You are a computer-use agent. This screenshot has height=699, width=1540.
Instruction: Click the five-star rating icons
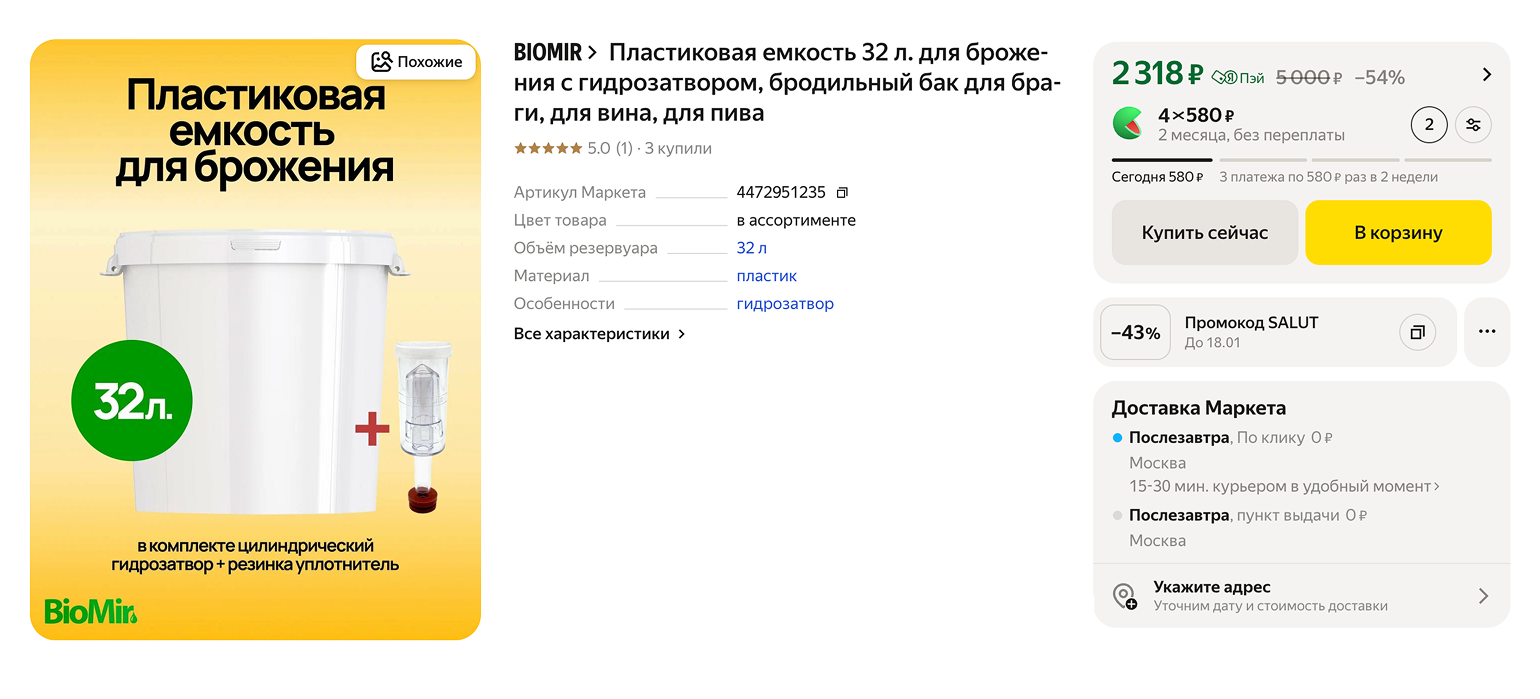(548, 147)
